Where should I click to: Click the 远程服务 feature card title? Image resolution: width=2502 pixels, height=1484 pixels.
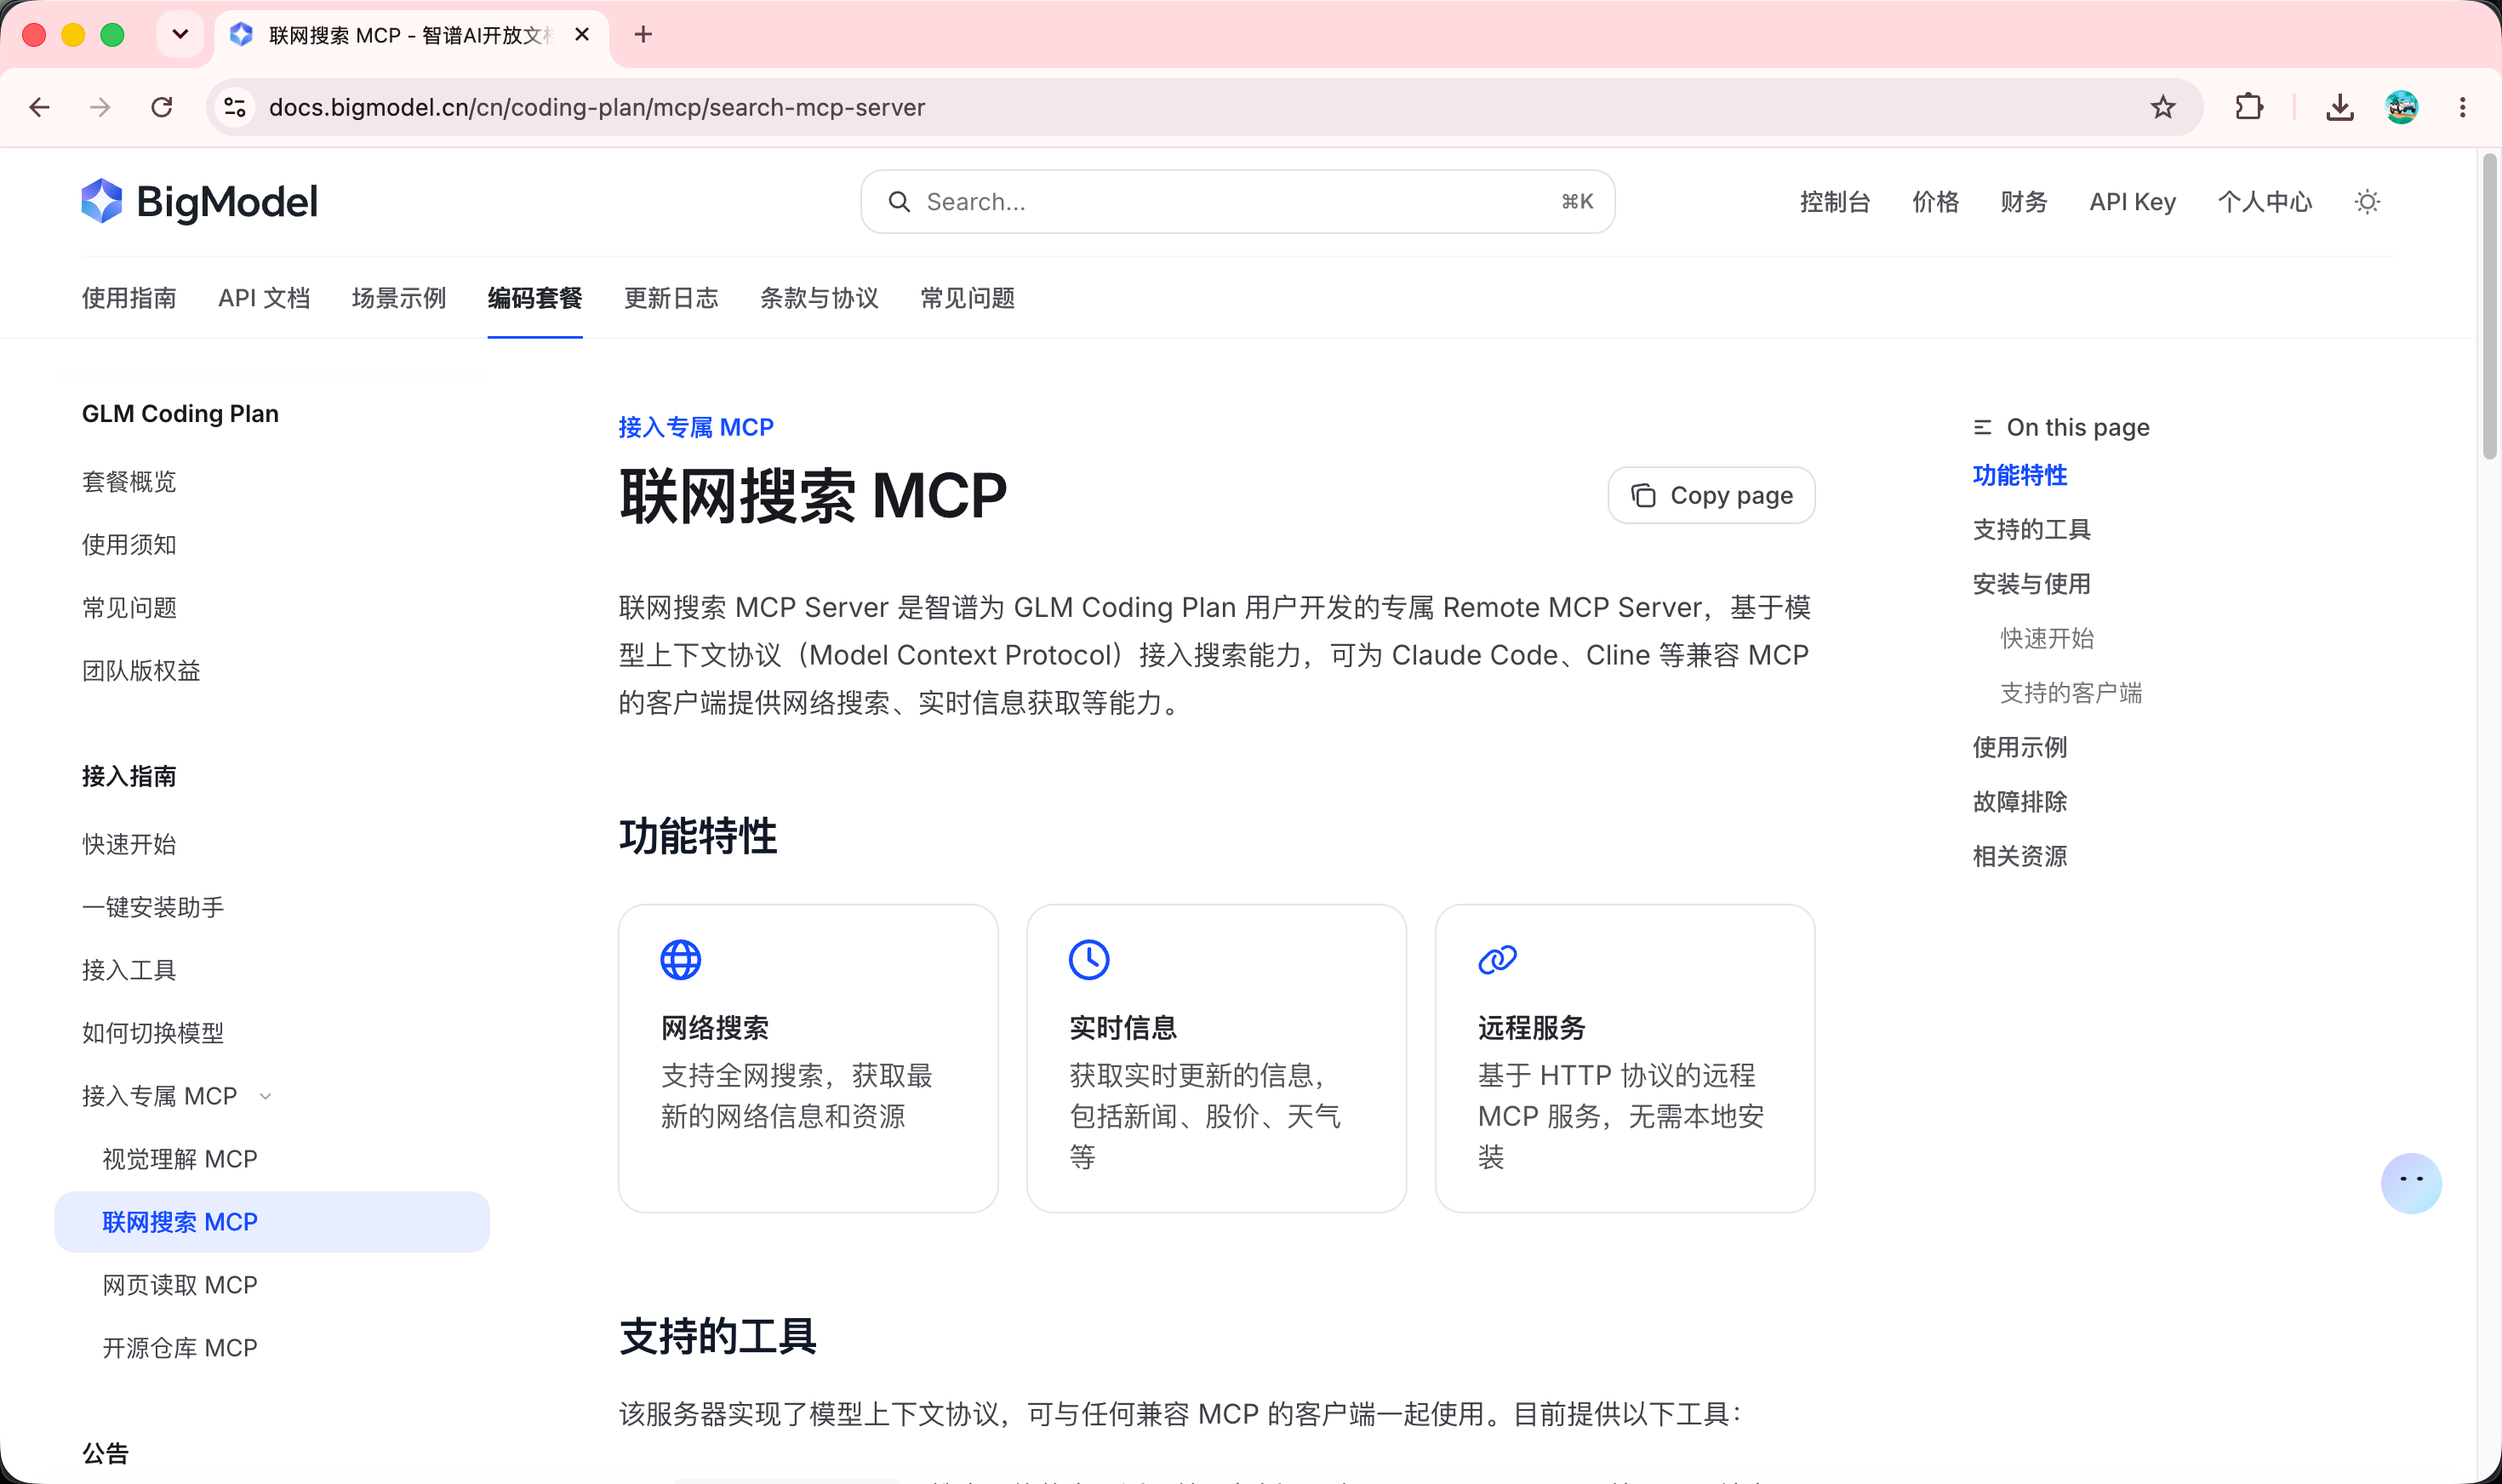click(x=1532, y=1028)
